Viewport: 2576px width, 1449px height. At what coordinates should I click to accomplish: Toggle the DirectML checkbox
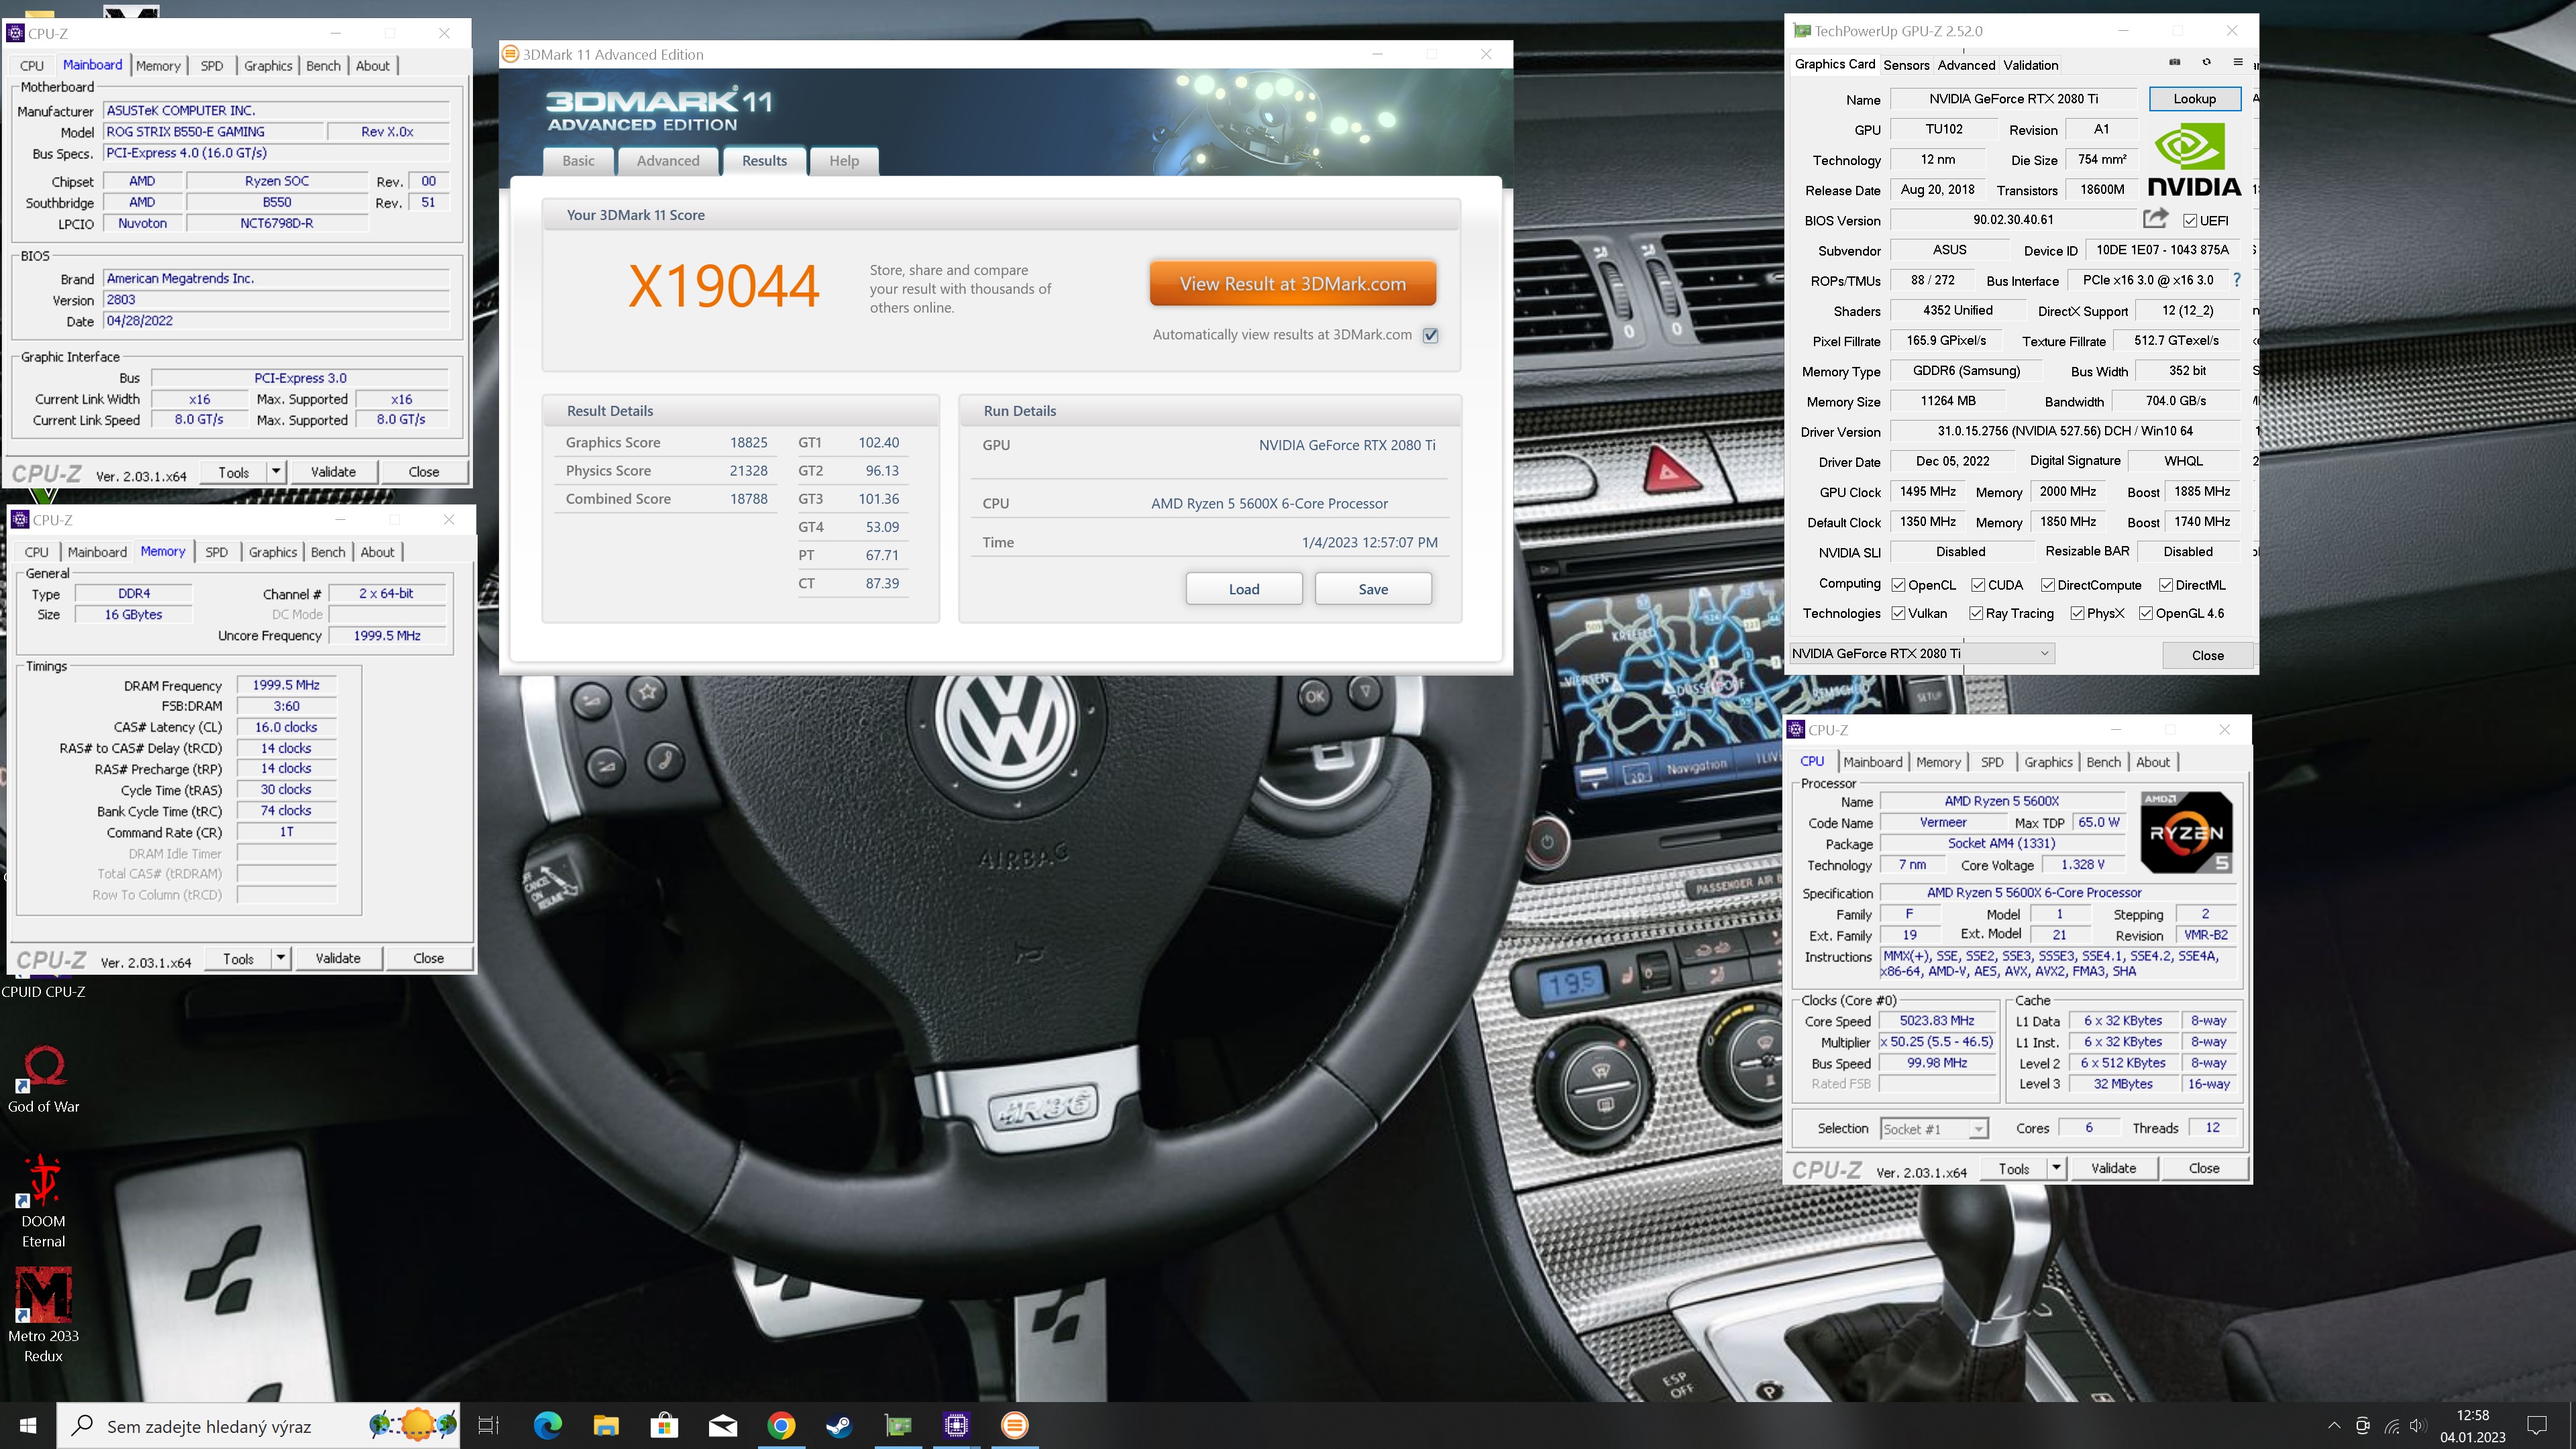tap(2166, 585)
